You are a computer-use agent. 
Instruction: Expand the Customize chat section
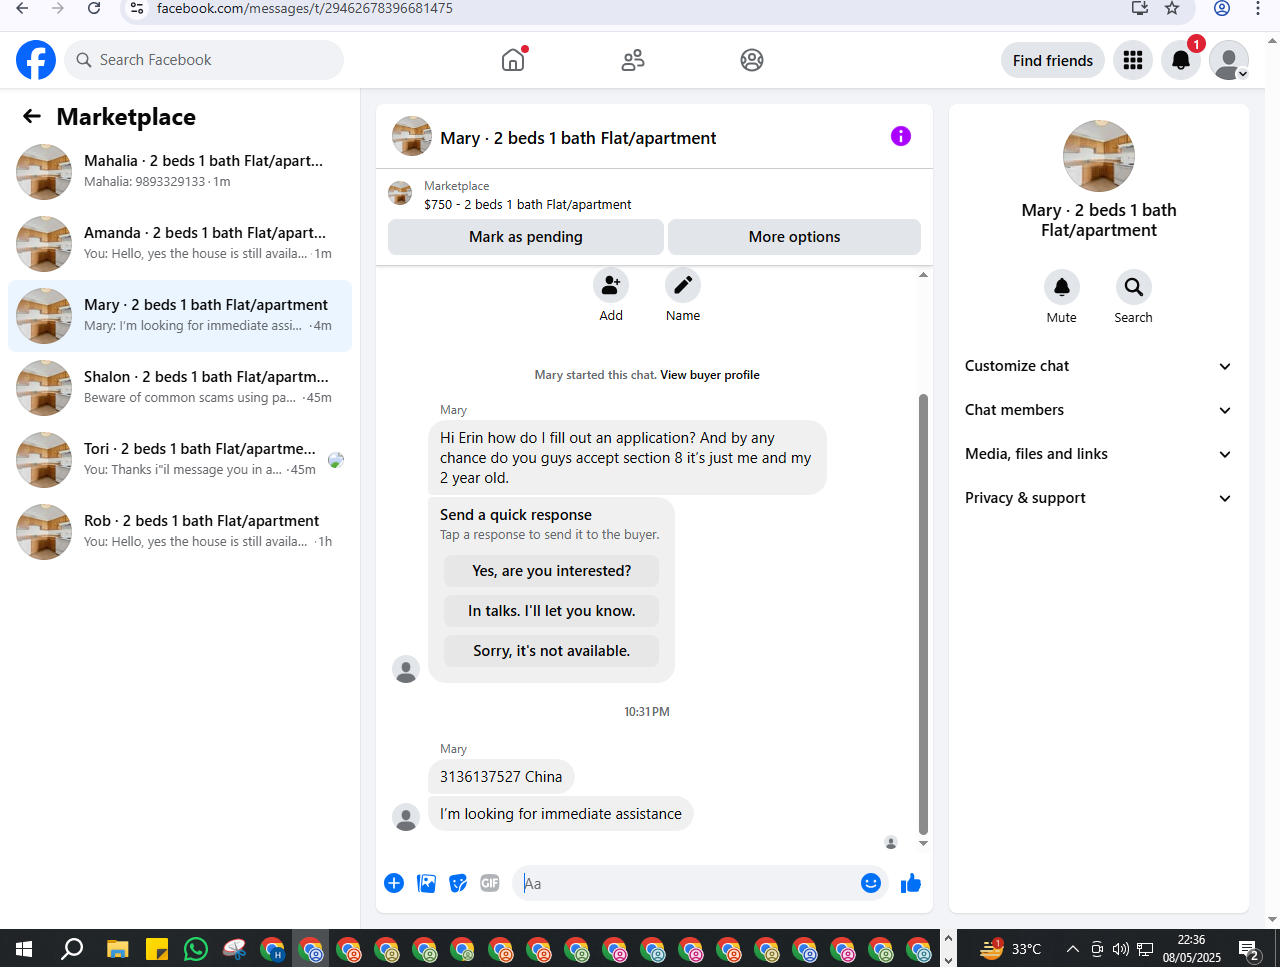pos(1098,366)
